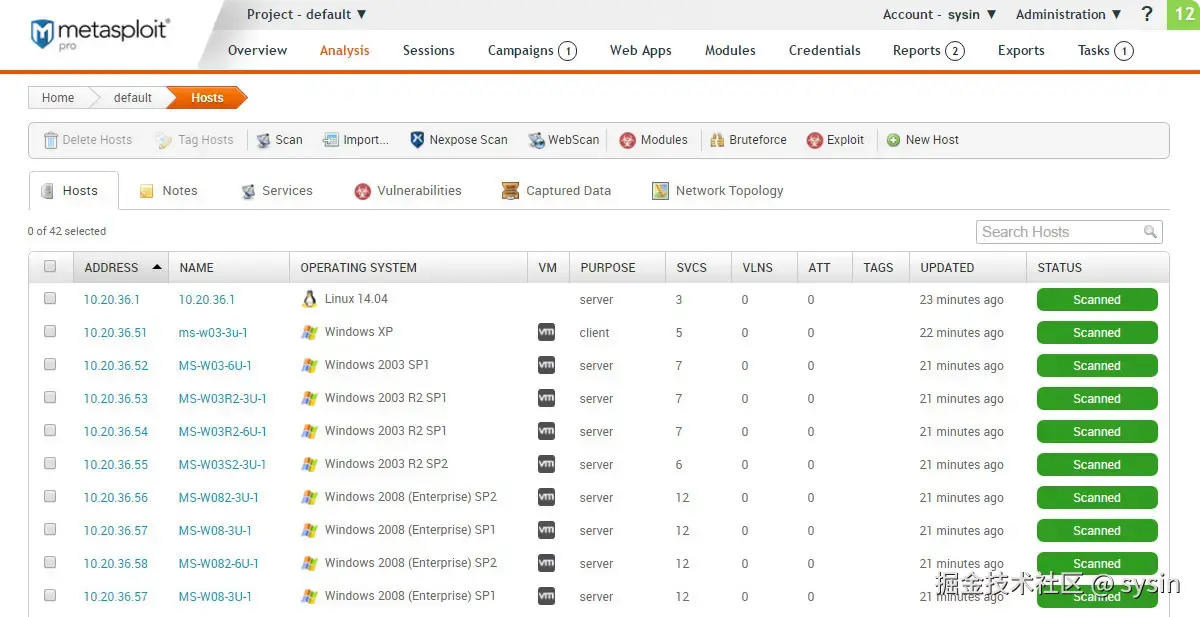Open the help question mark icon

pos(1147,14)
